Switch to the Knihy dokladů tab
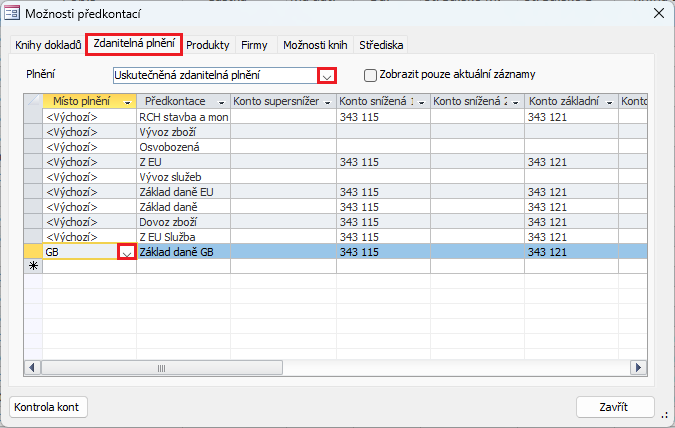Image resolution: width=675 pixels, height=428 pixels. pyautogui.click(x=48, y=45)
